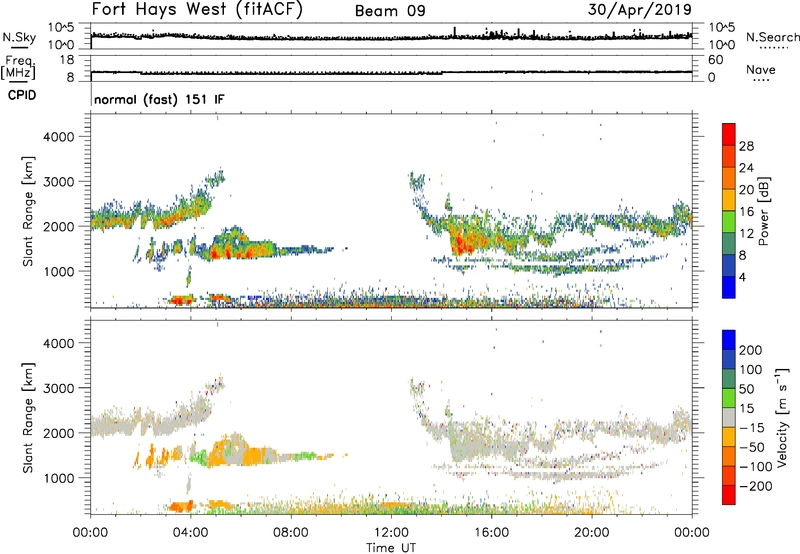Click the Power colorbar segment between 16 and 20
800x554 pixels.
click(x=729, y=200)
